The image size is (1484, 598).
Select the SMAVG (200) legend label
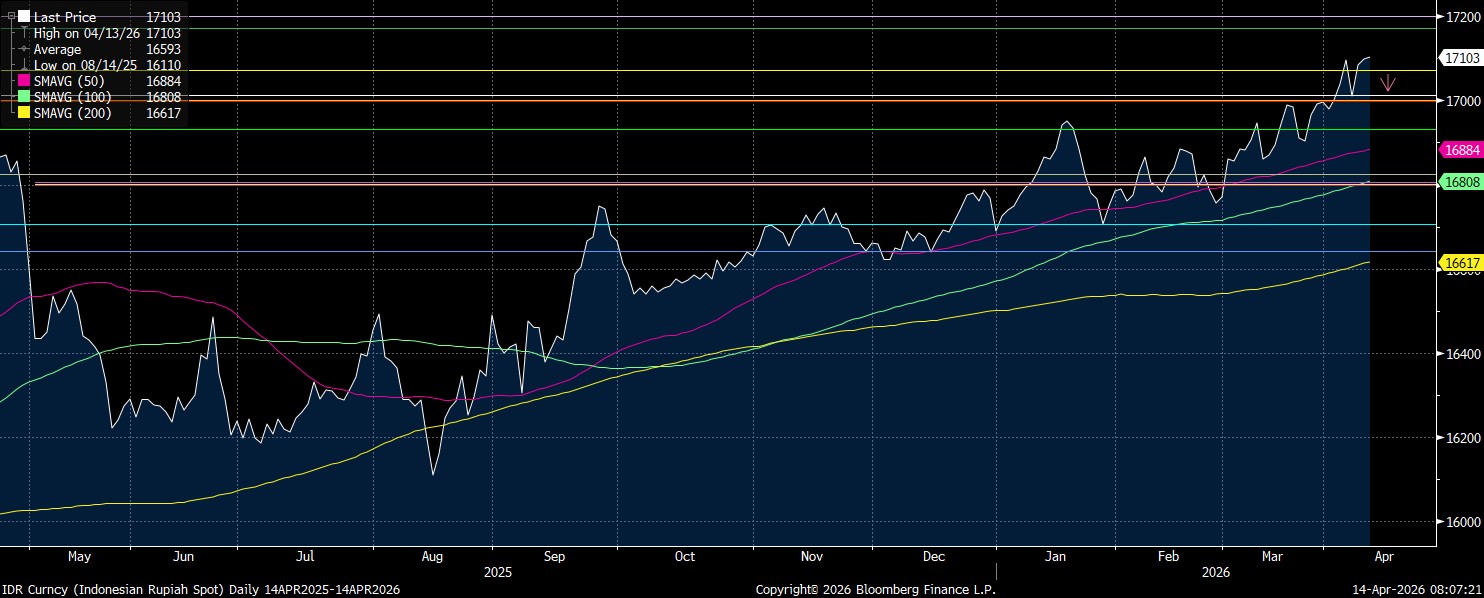pos(72,113)
